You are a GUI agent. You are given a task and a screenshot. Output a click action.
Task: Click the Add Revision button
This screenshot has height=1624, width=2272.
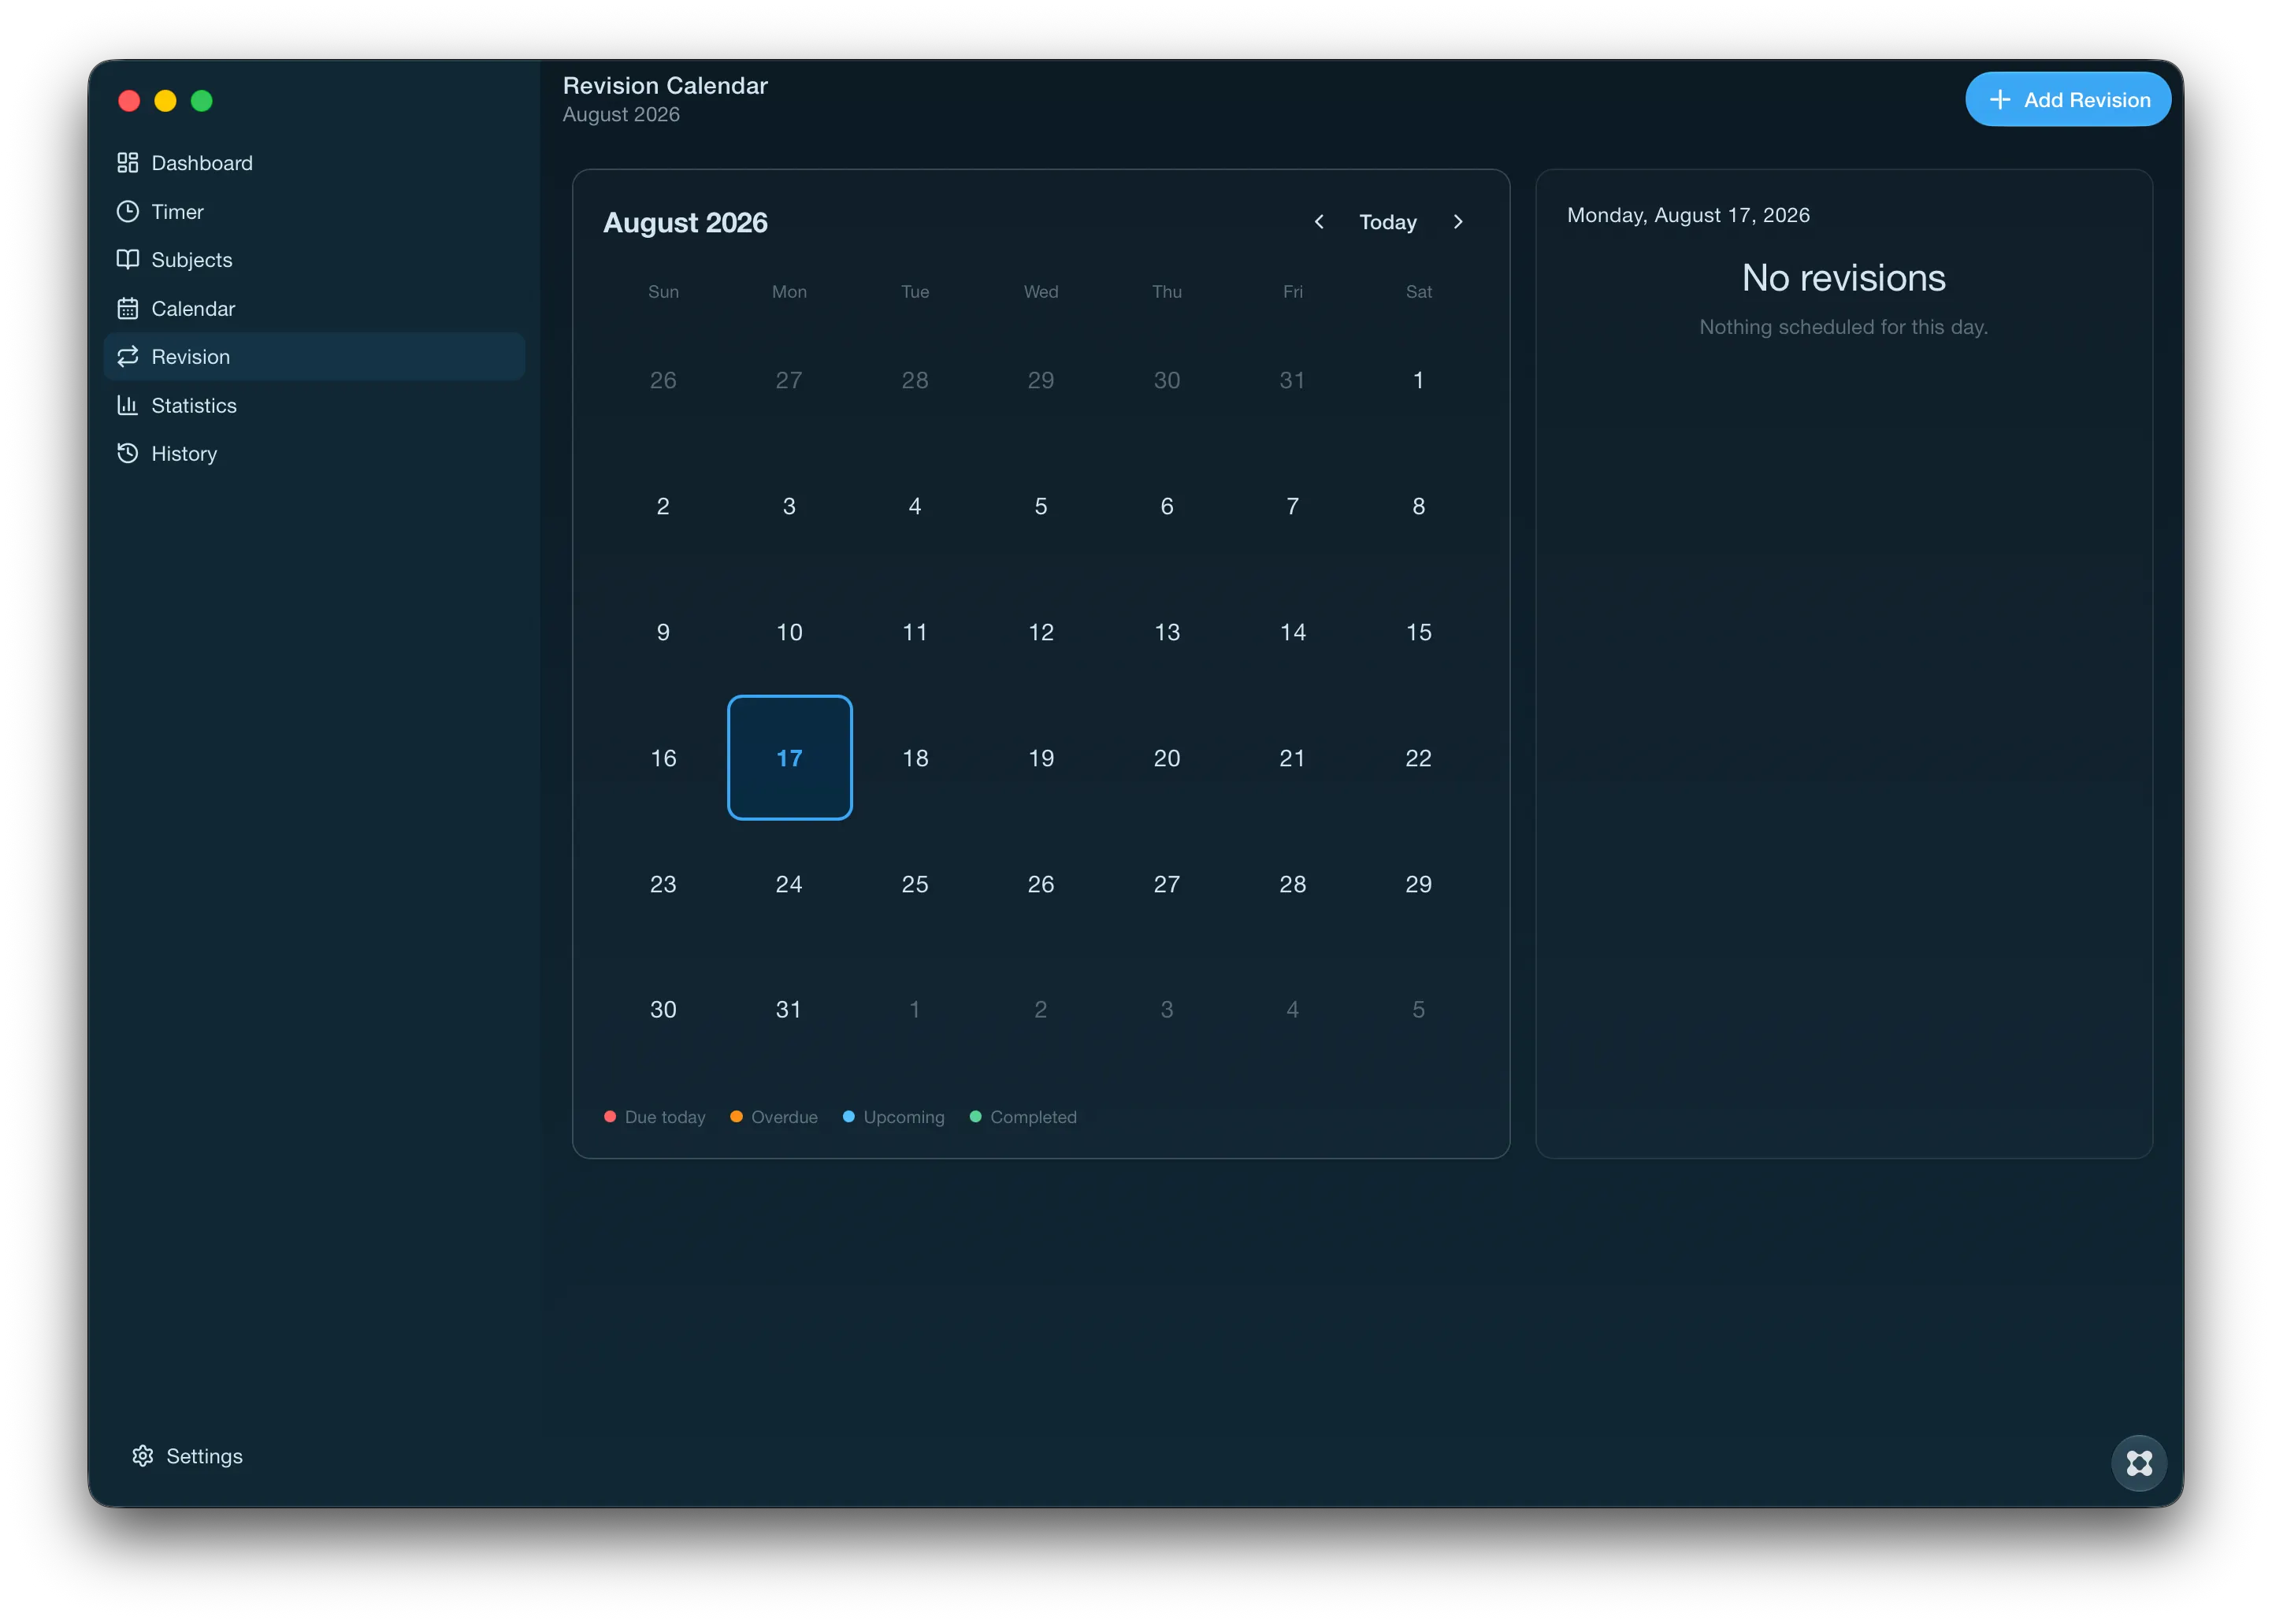(2067, 99)
